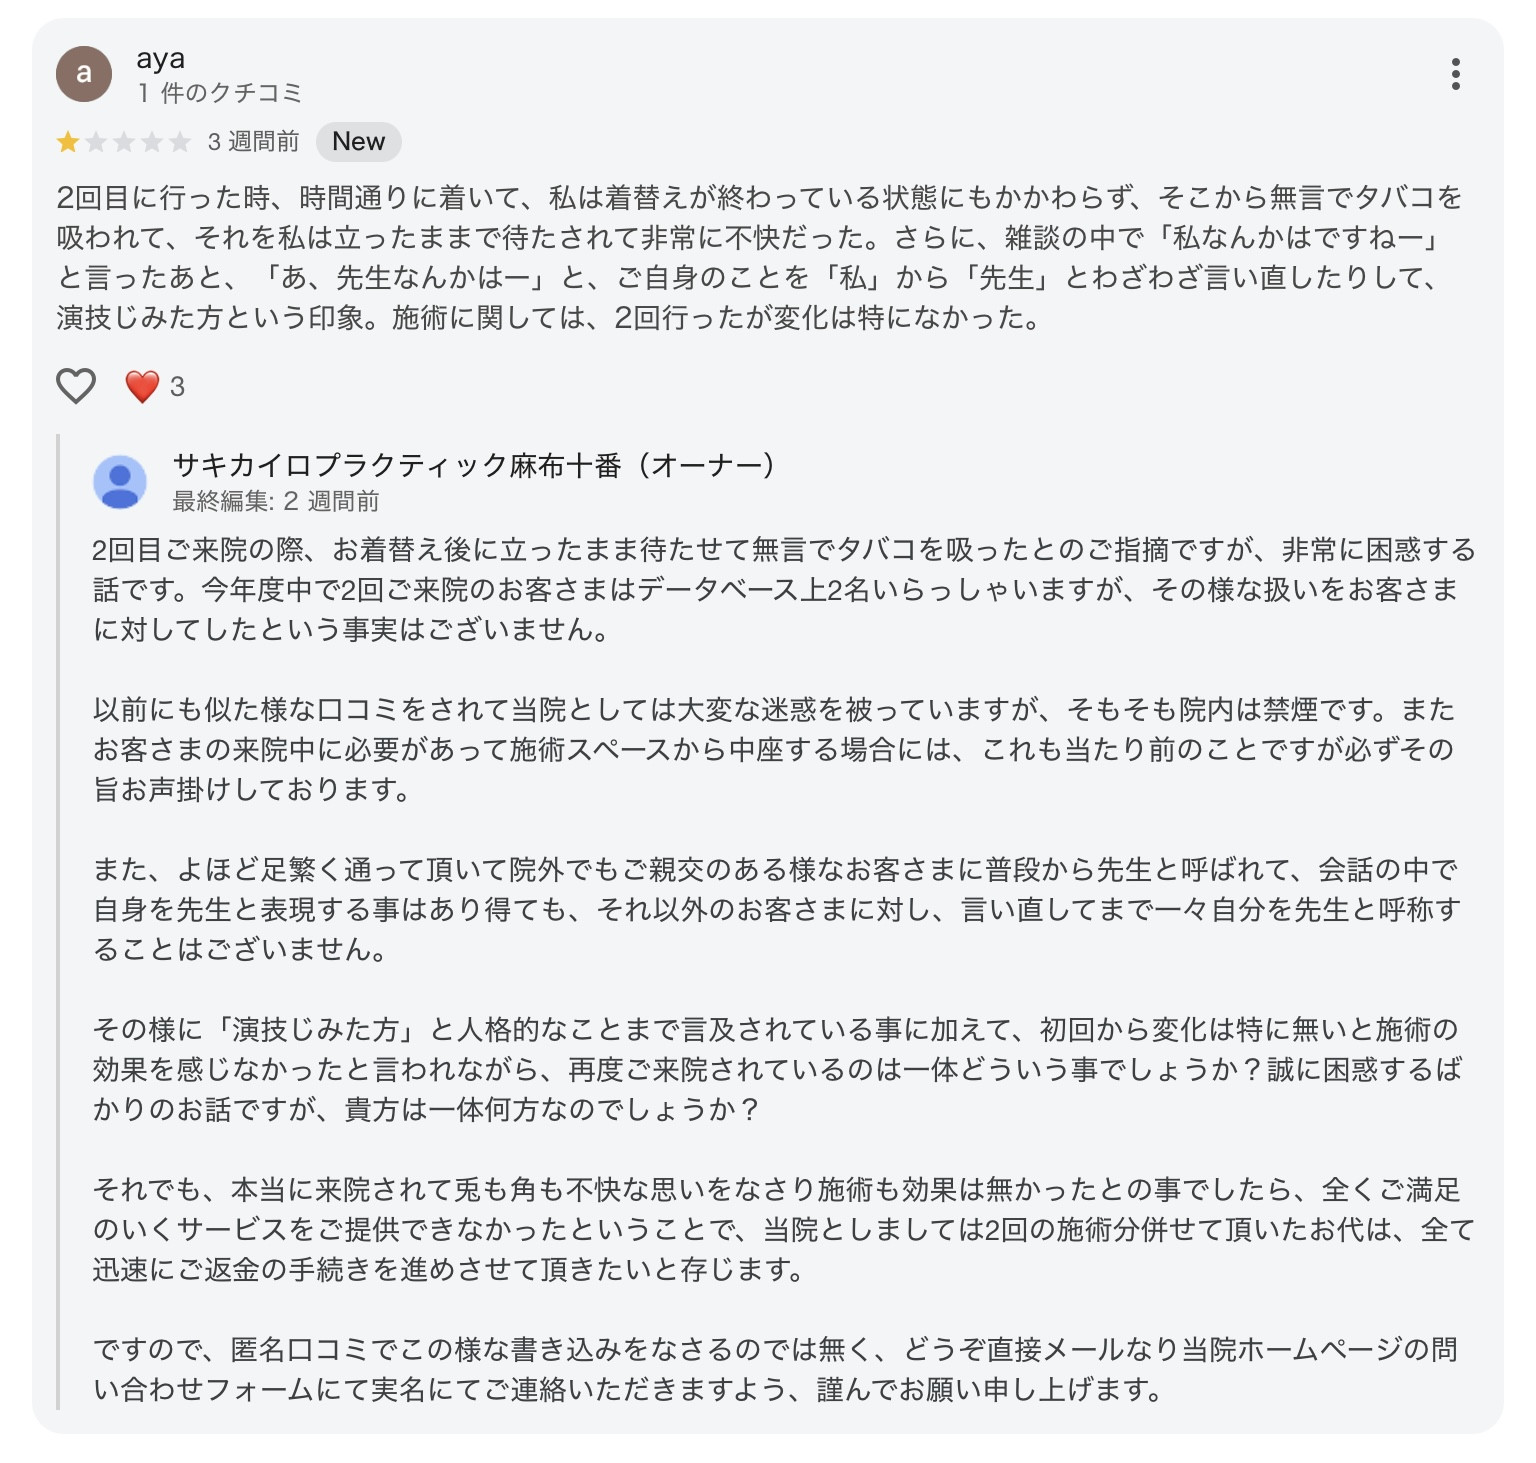Click the "1 件のクチコミ" review count
The image size is (1536, 1463).
(x=219, y=93)
